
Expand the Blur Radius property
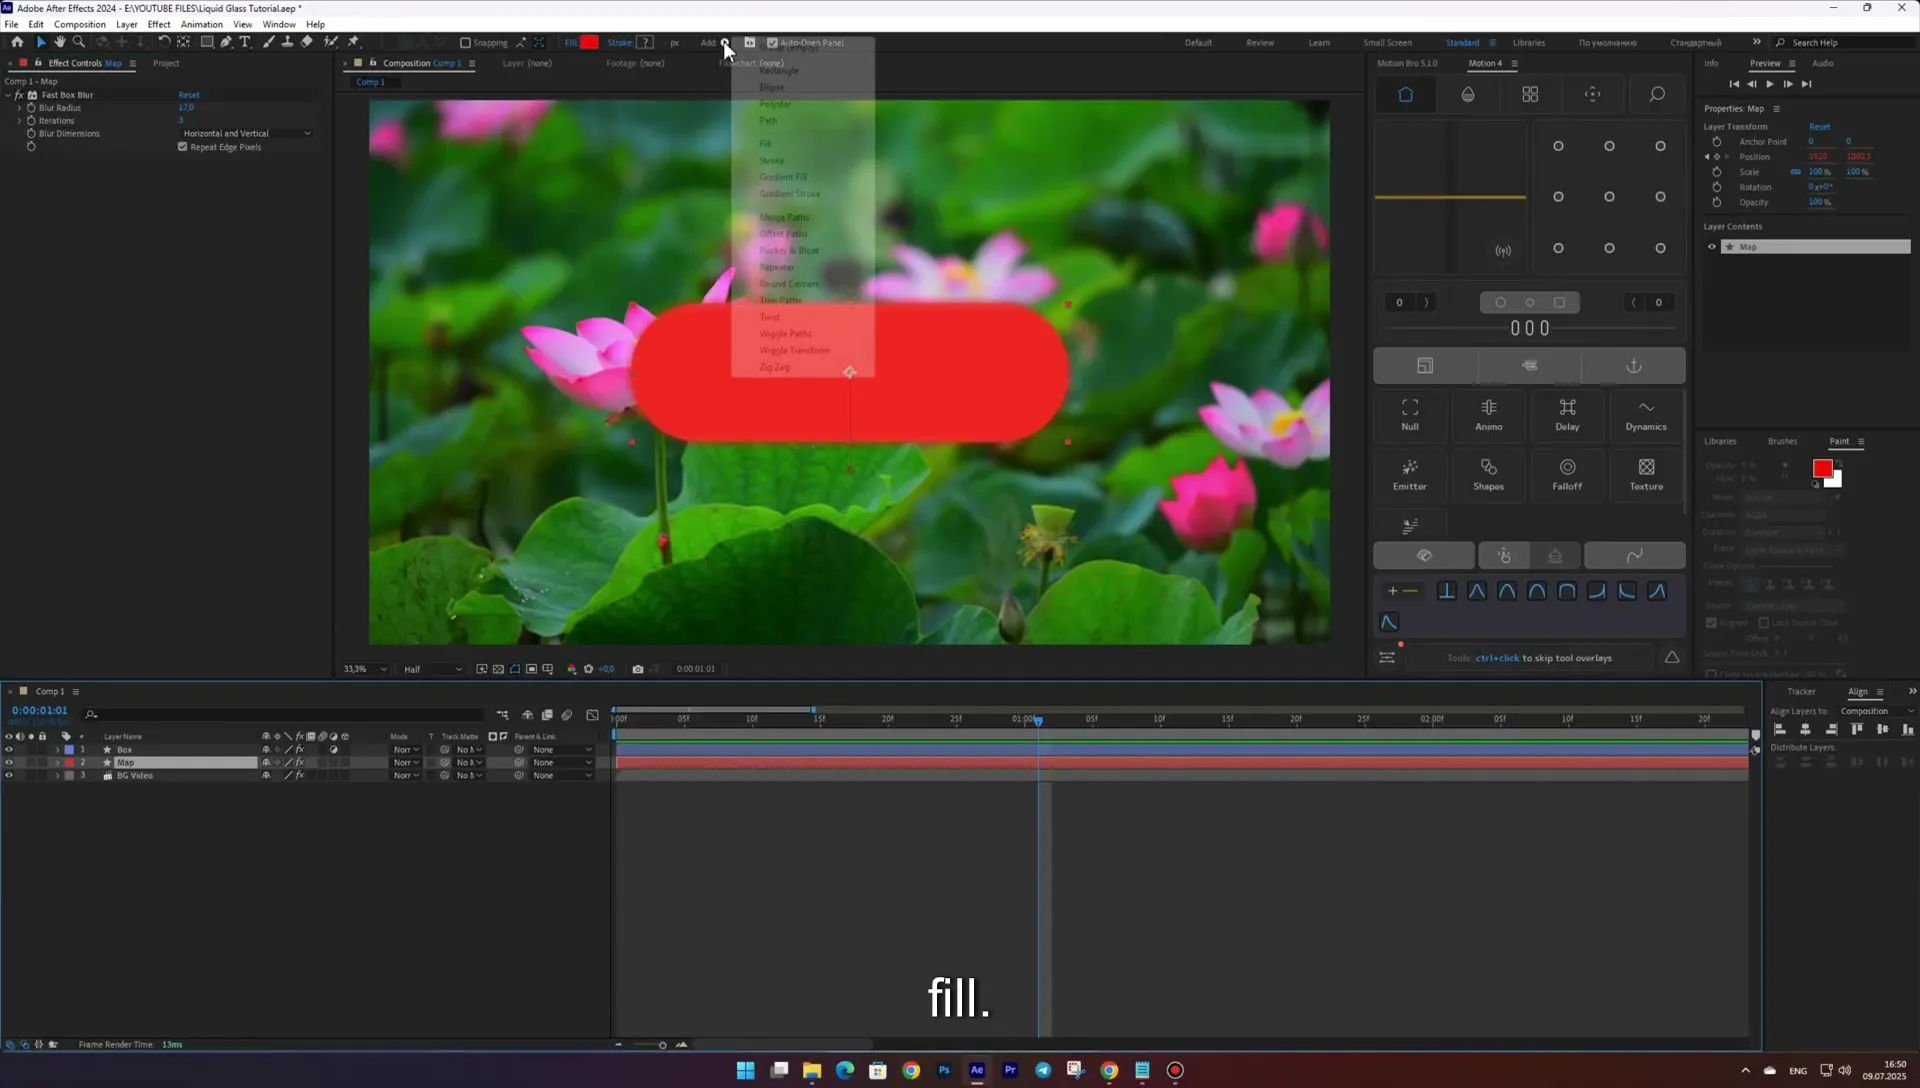pyautogui.click(x=19, y=108)
